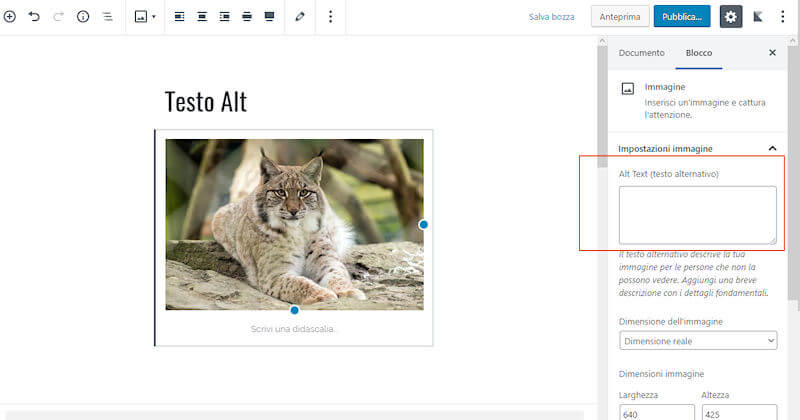800x420 pixels.
Task: Open Dimensione dell'immagine dropdown
Action: tap(698, 340)
